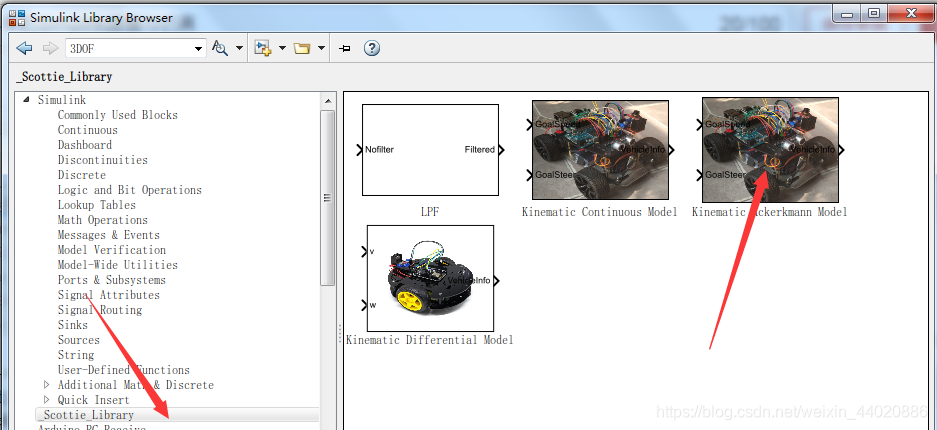The image size is (937, 430).
Task: Select Lookup Tables library
Action: click(x=97, y=205)
